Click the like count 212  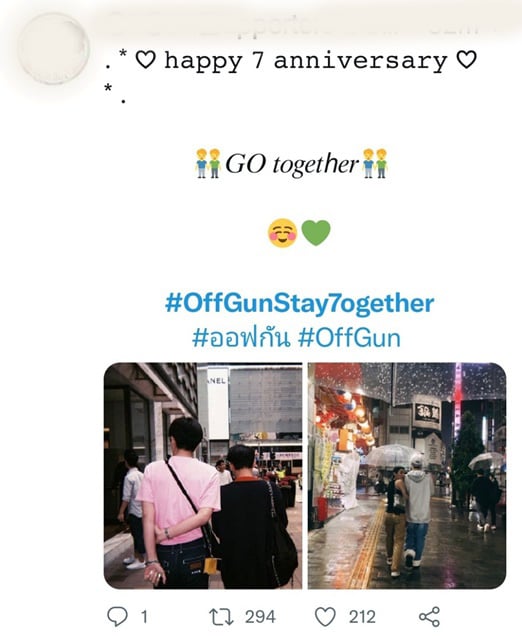point(362,617)
